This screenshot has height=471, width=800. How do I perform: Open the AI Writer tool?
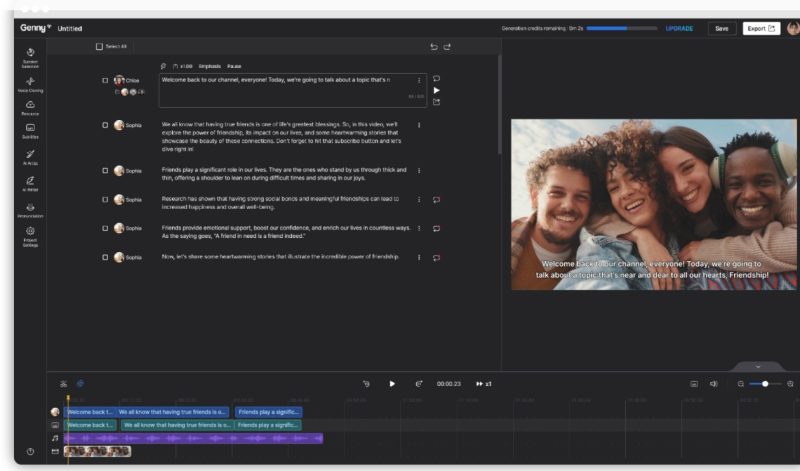[x=30, y=182]
